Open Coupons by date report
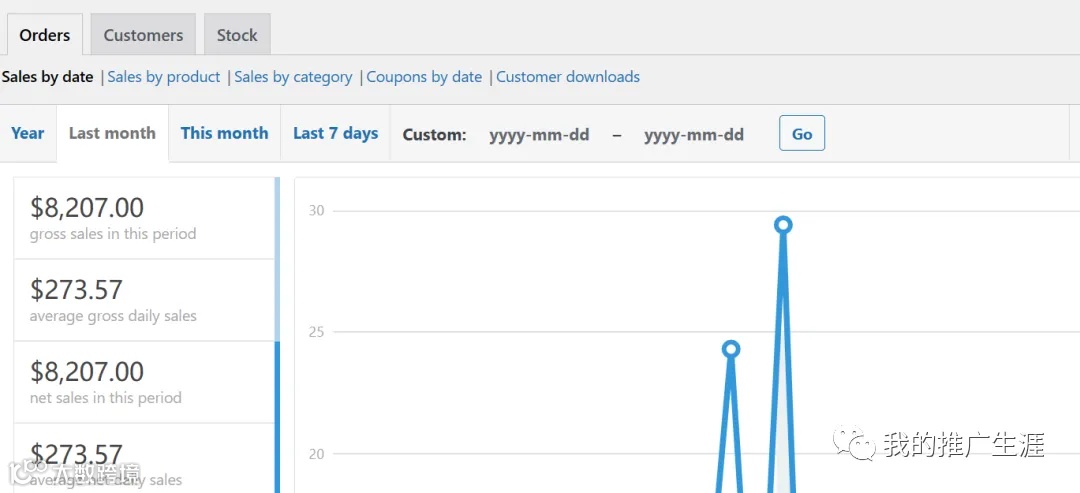This screenshot has height=493, width=1080. click(424, 76)
